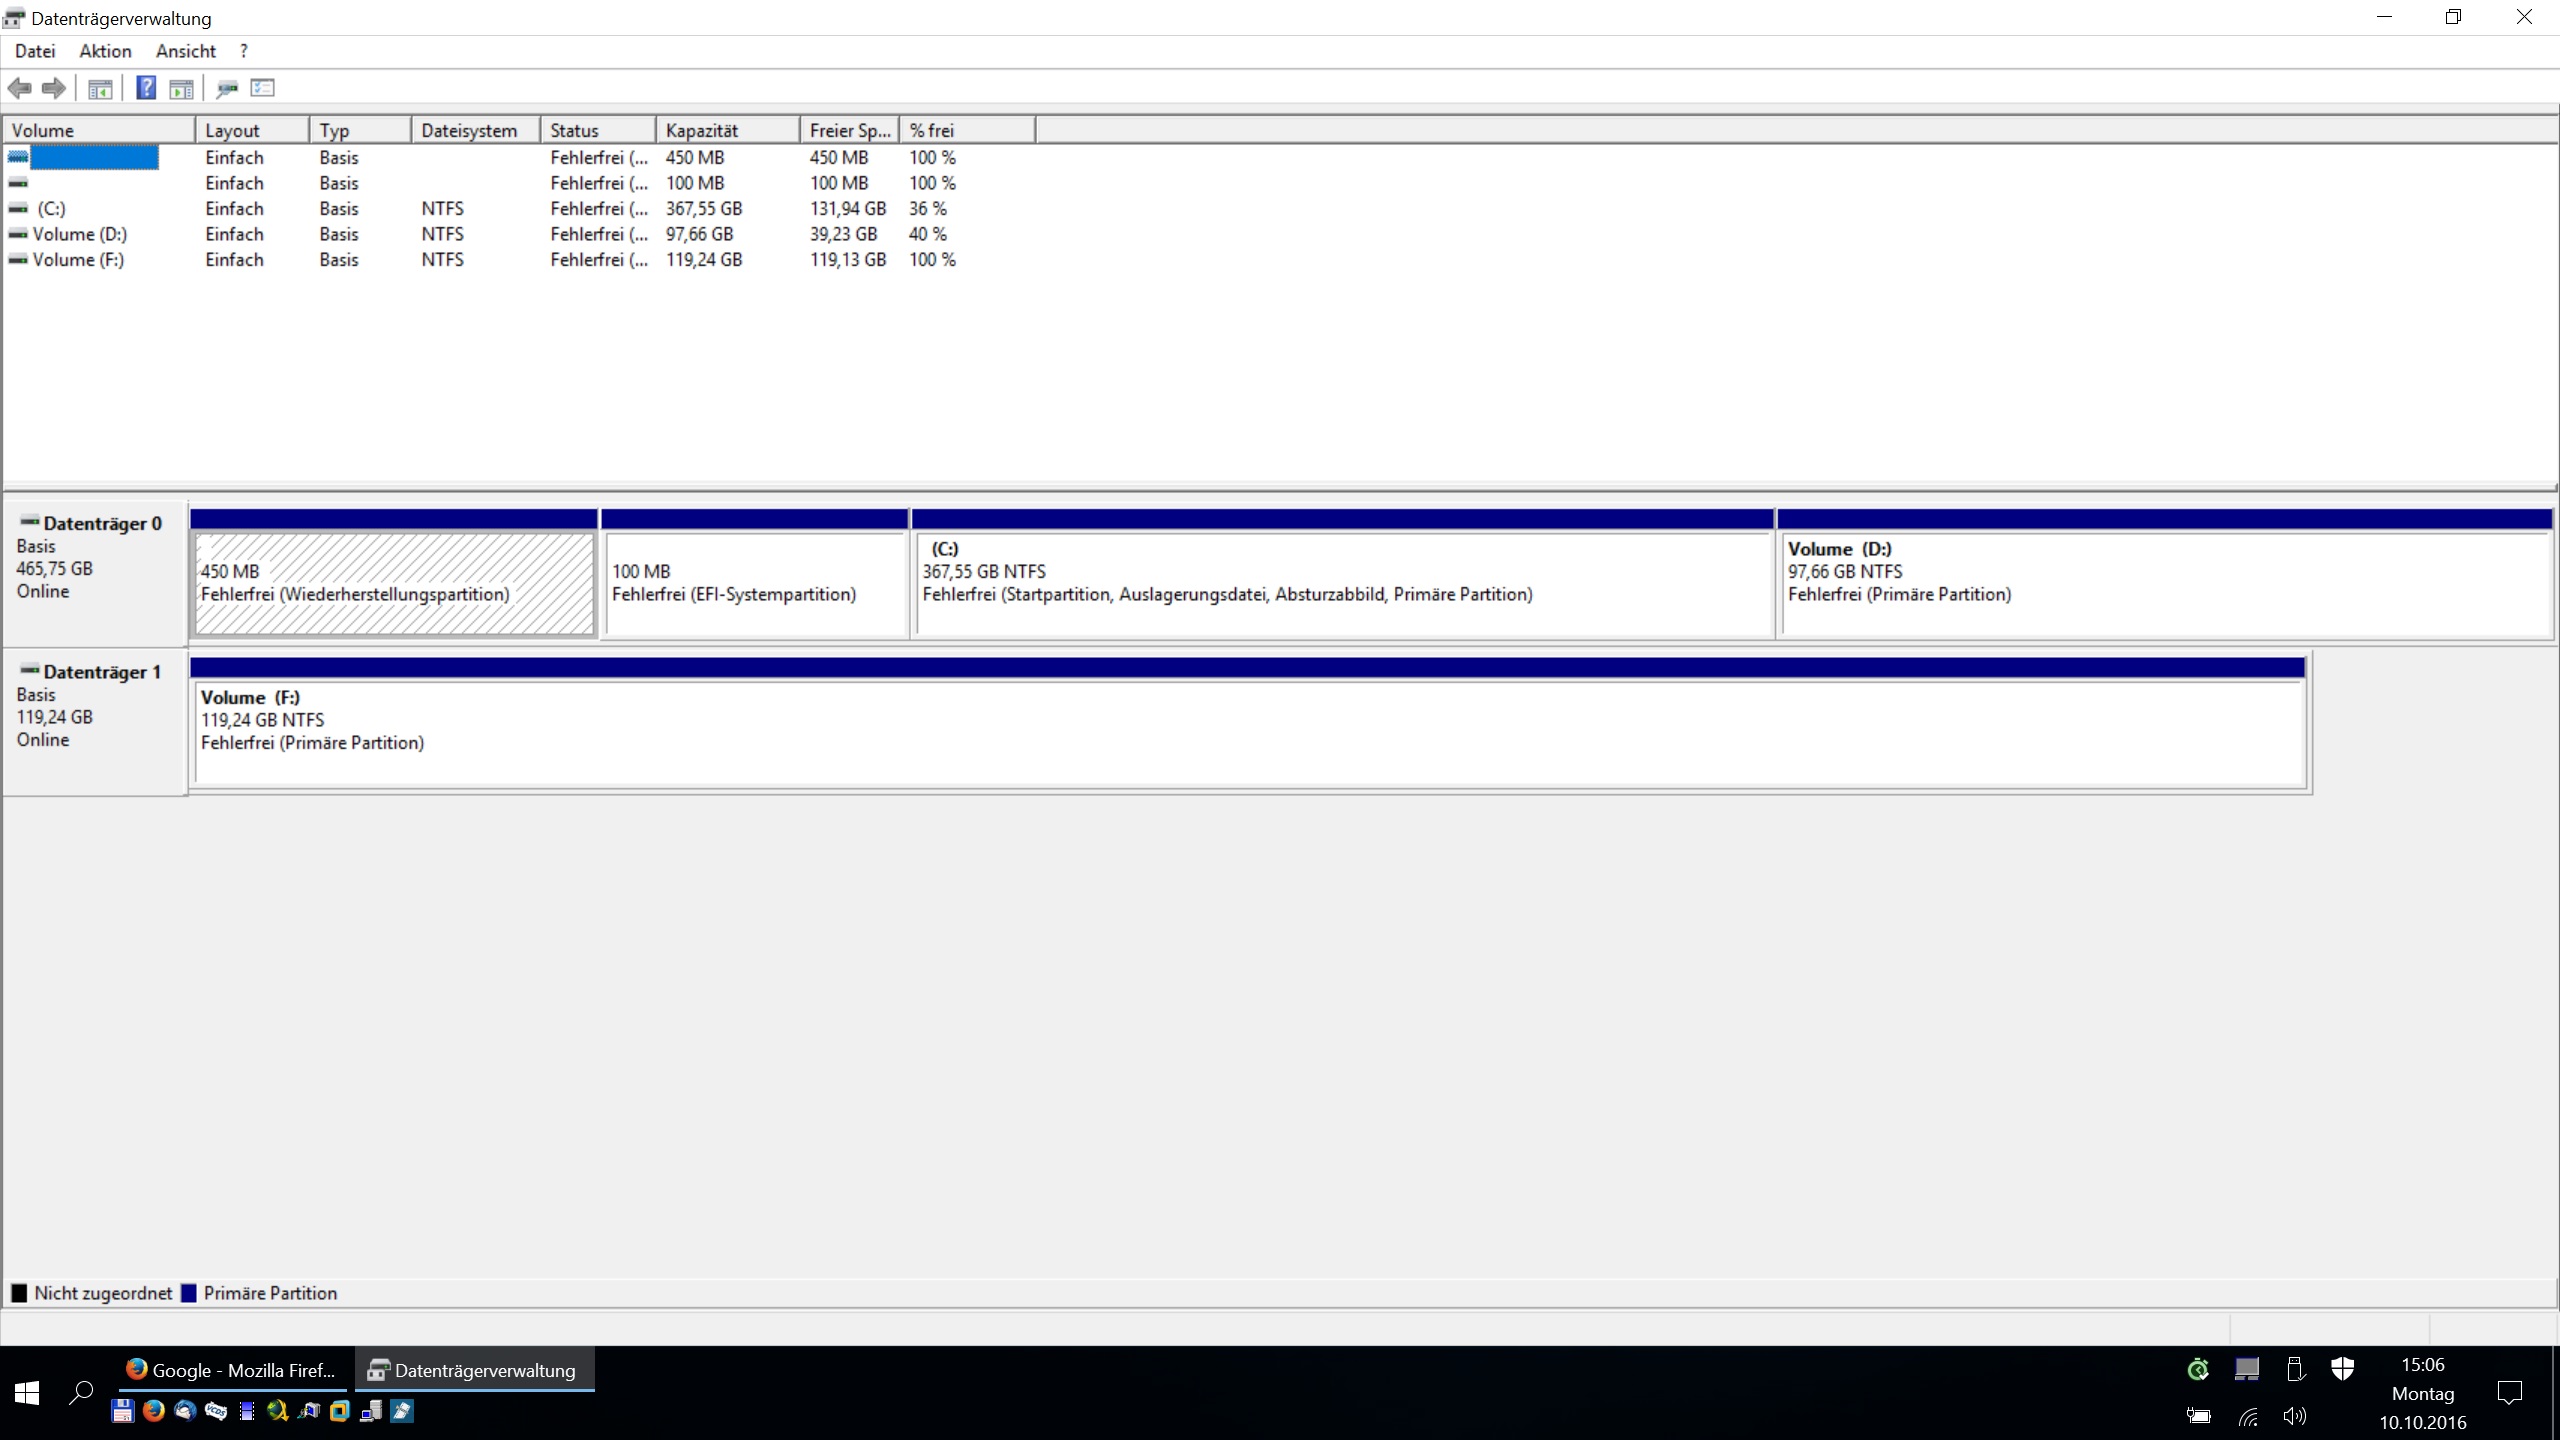
Task: Open the Ansicht menu
Action: pos(186,51)
